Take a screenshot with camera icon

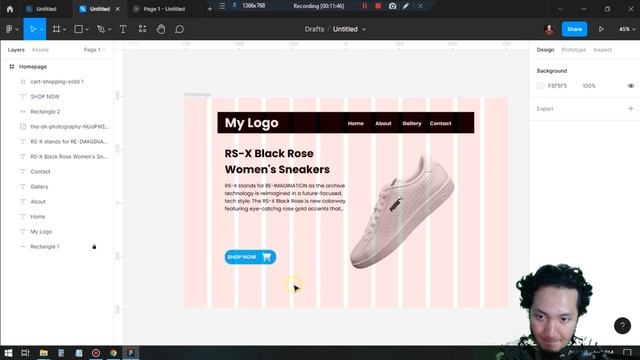coord(392,6)
